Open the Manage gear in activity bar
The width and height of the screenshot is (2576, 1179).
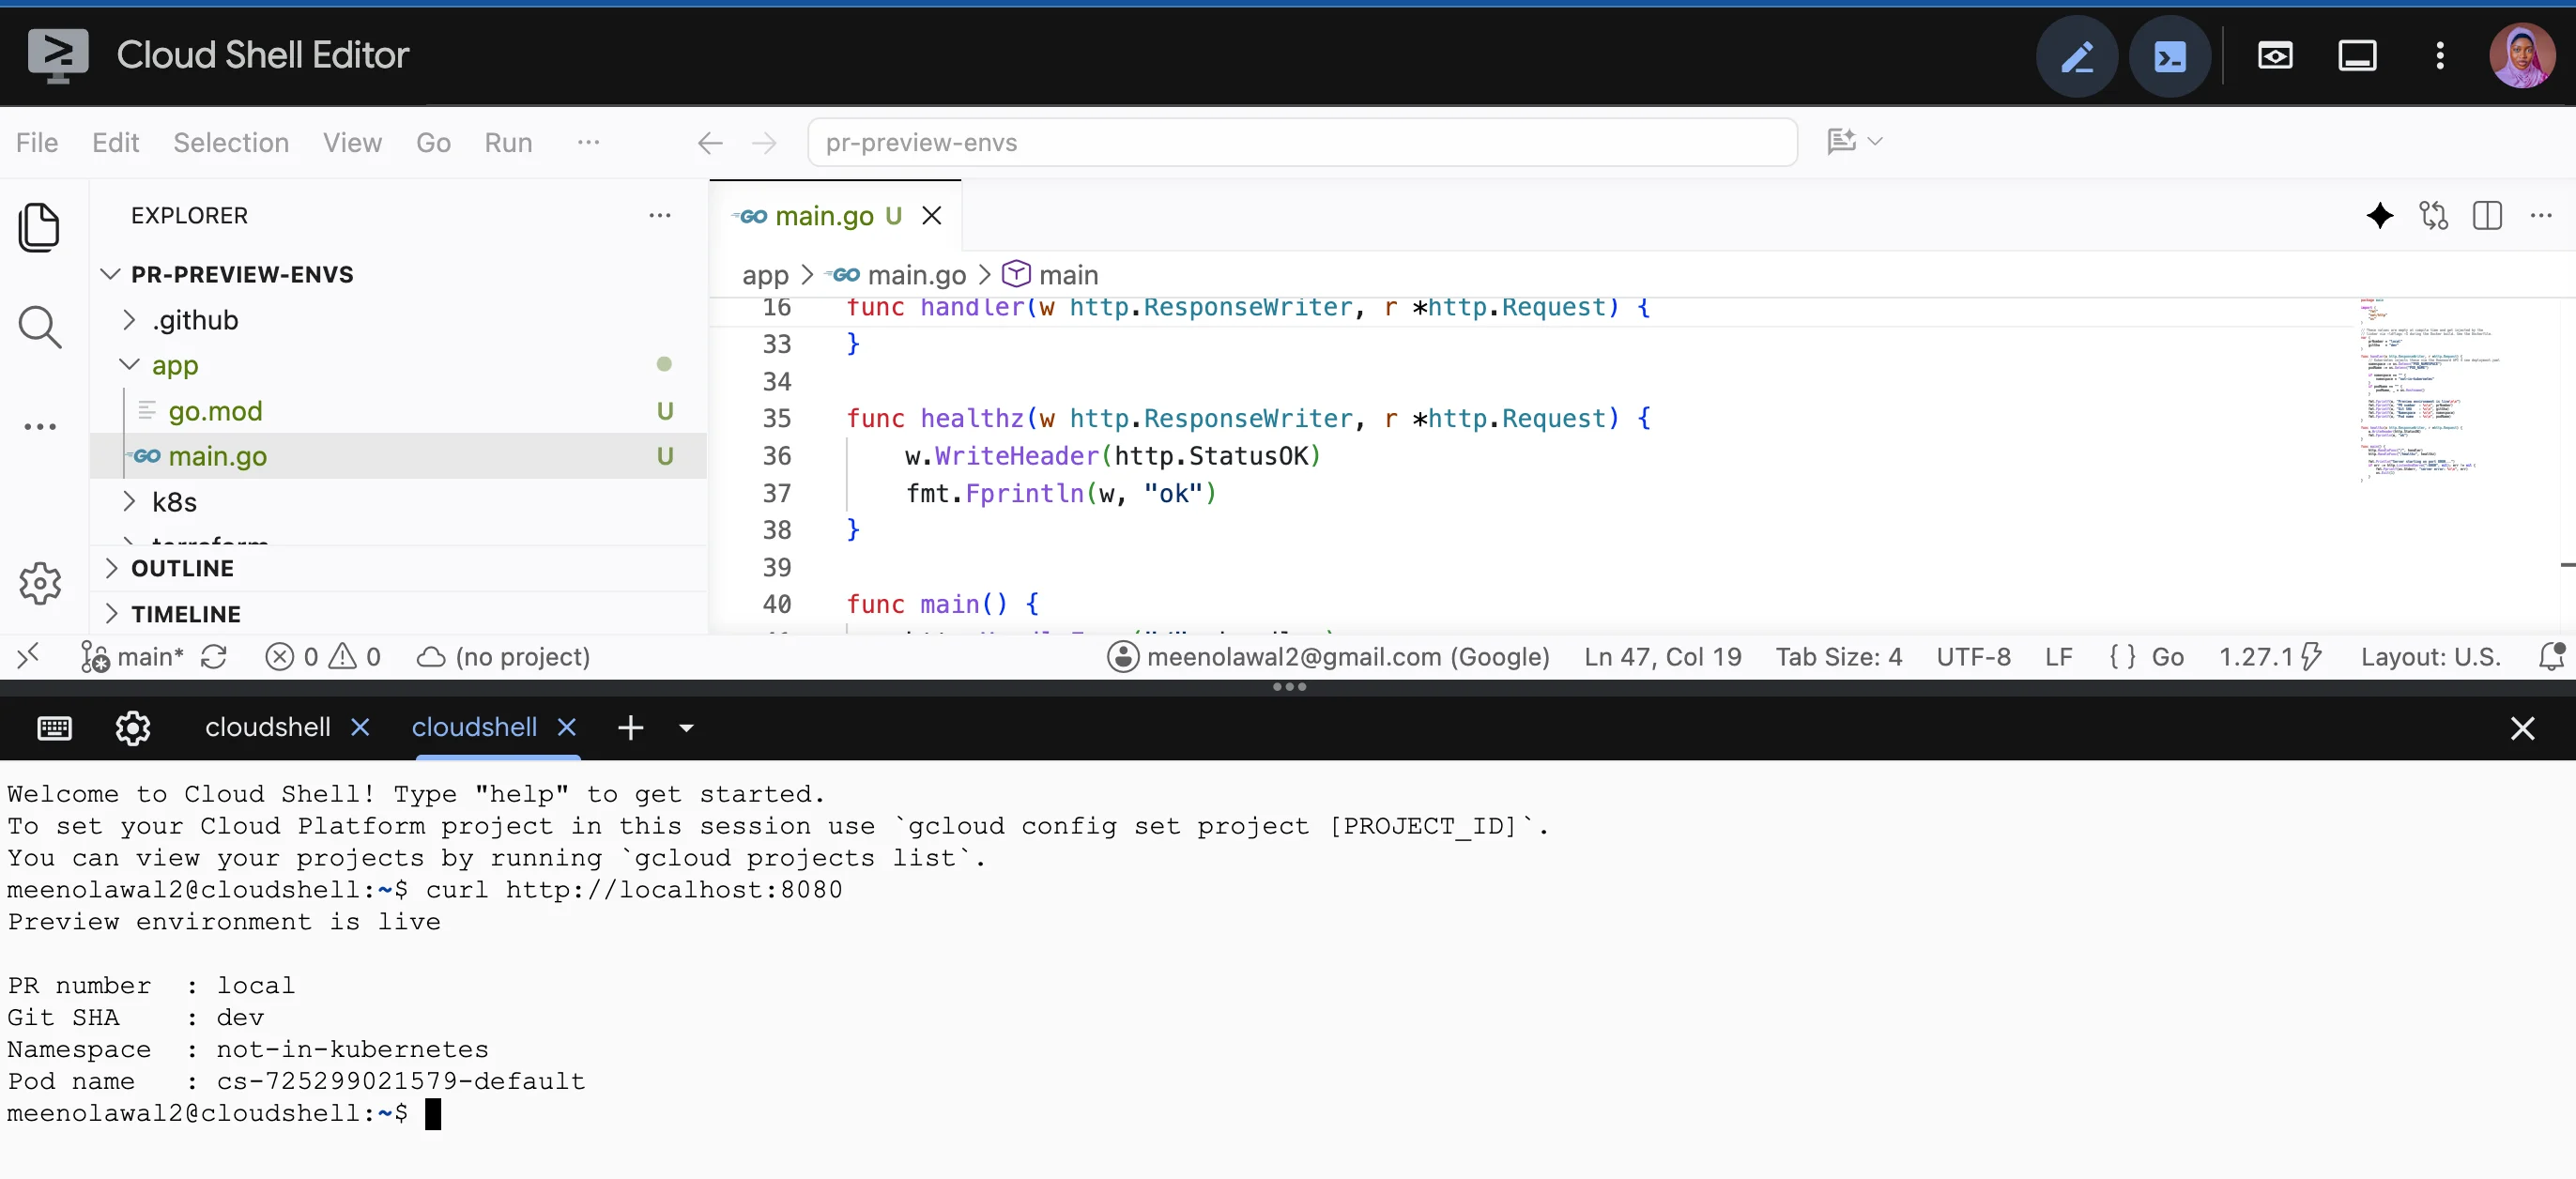pos(40,583)
